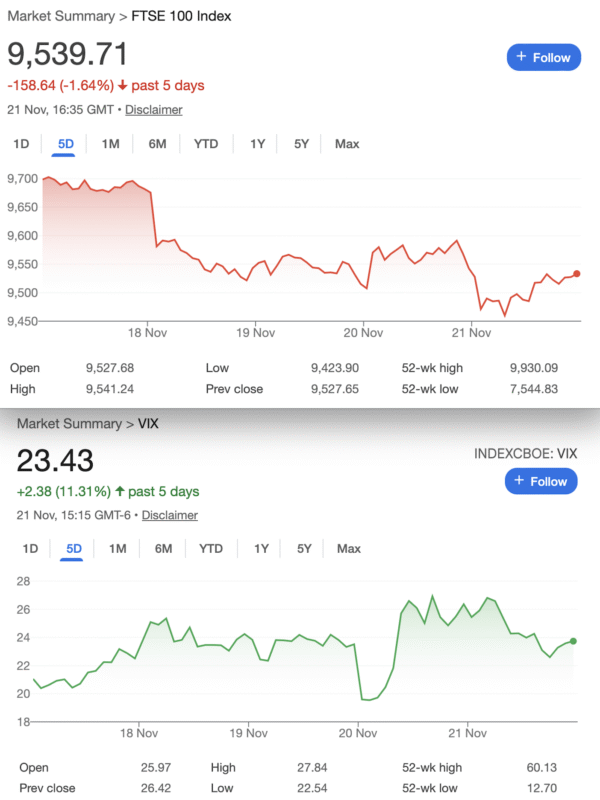
Task: Choose 6M range for VIX
Action: click(163, 548)
